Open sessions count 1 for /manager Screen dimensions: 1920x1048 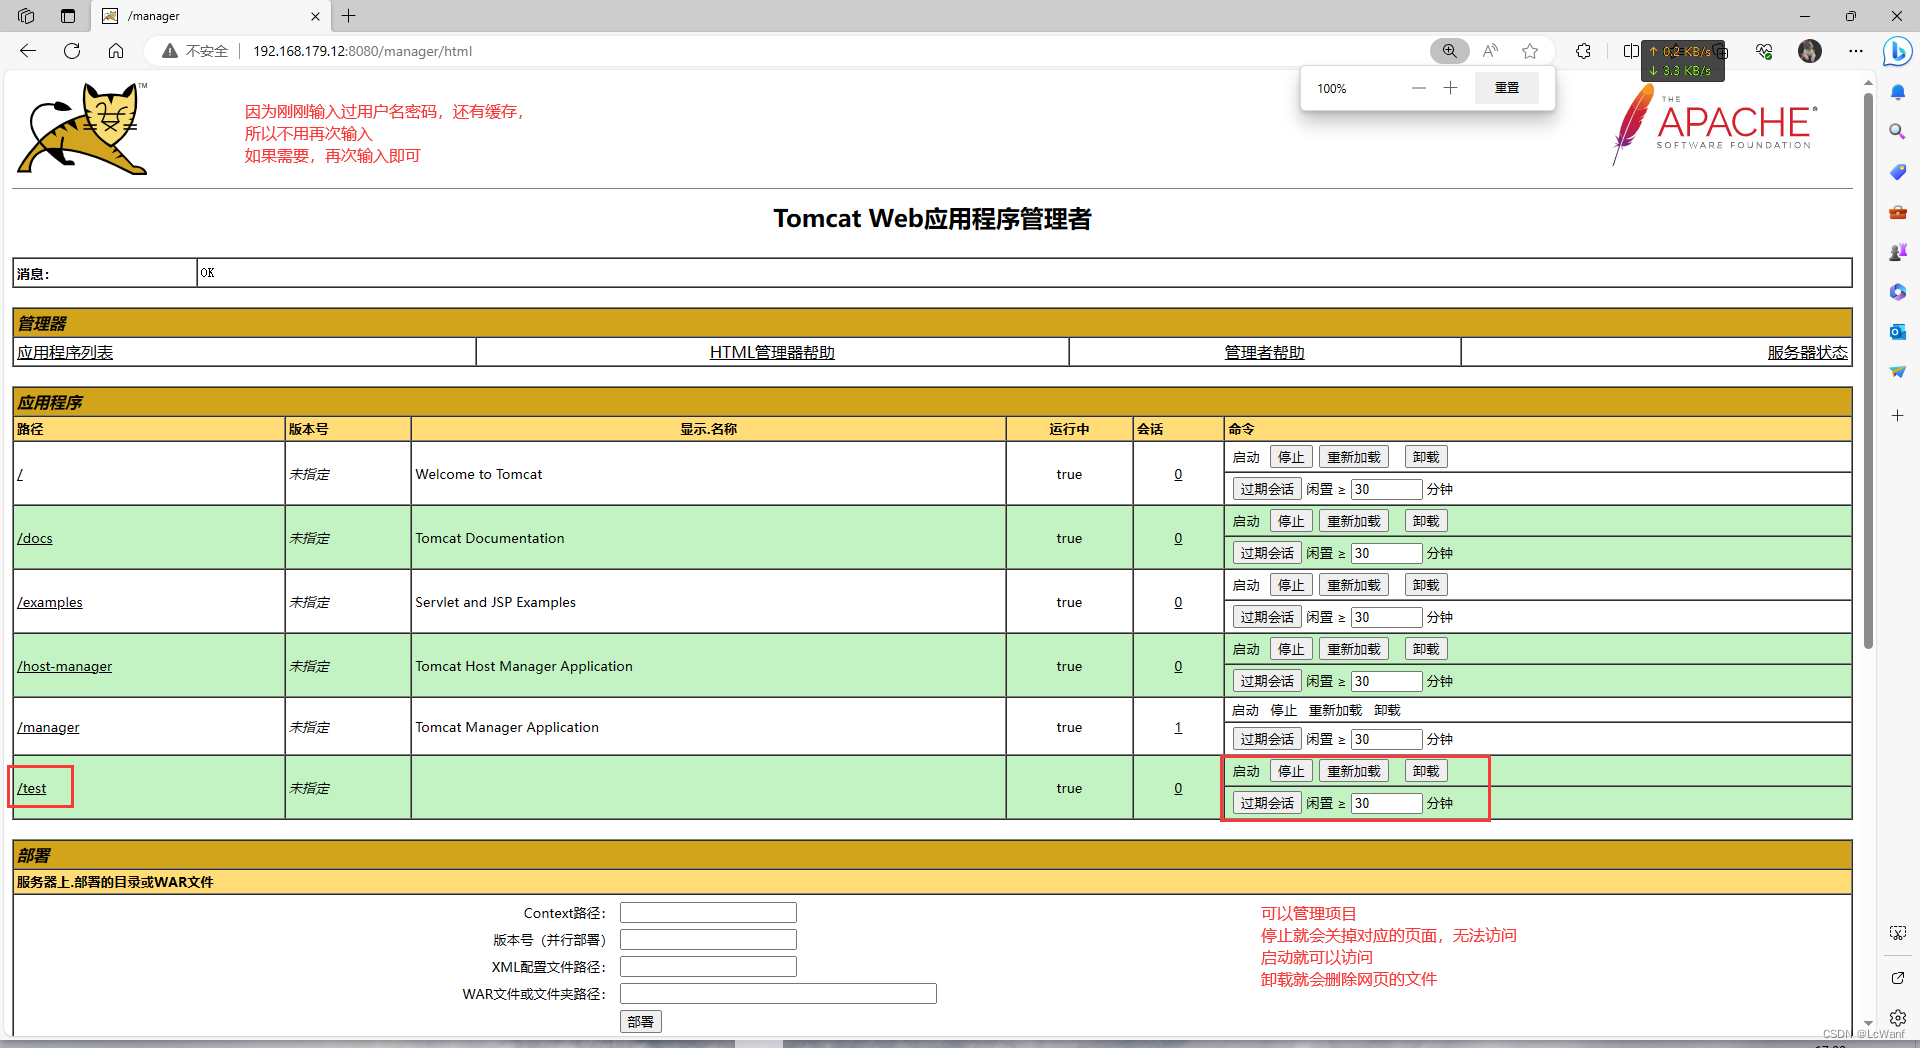(1178, 727)
